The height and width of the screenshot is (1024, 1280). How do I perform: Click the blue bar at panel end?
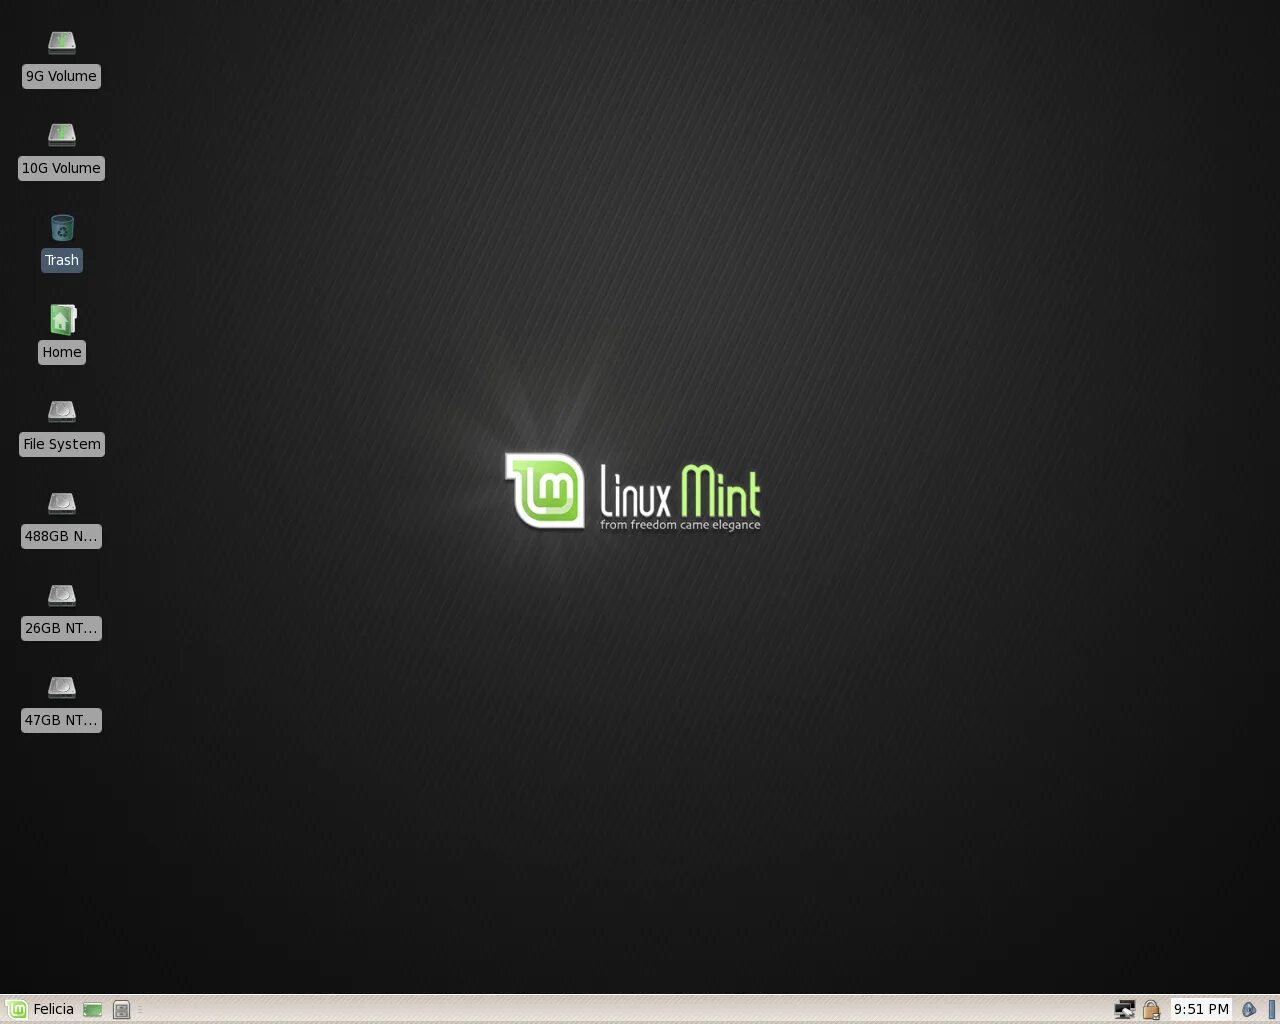coord(1272,1010)
